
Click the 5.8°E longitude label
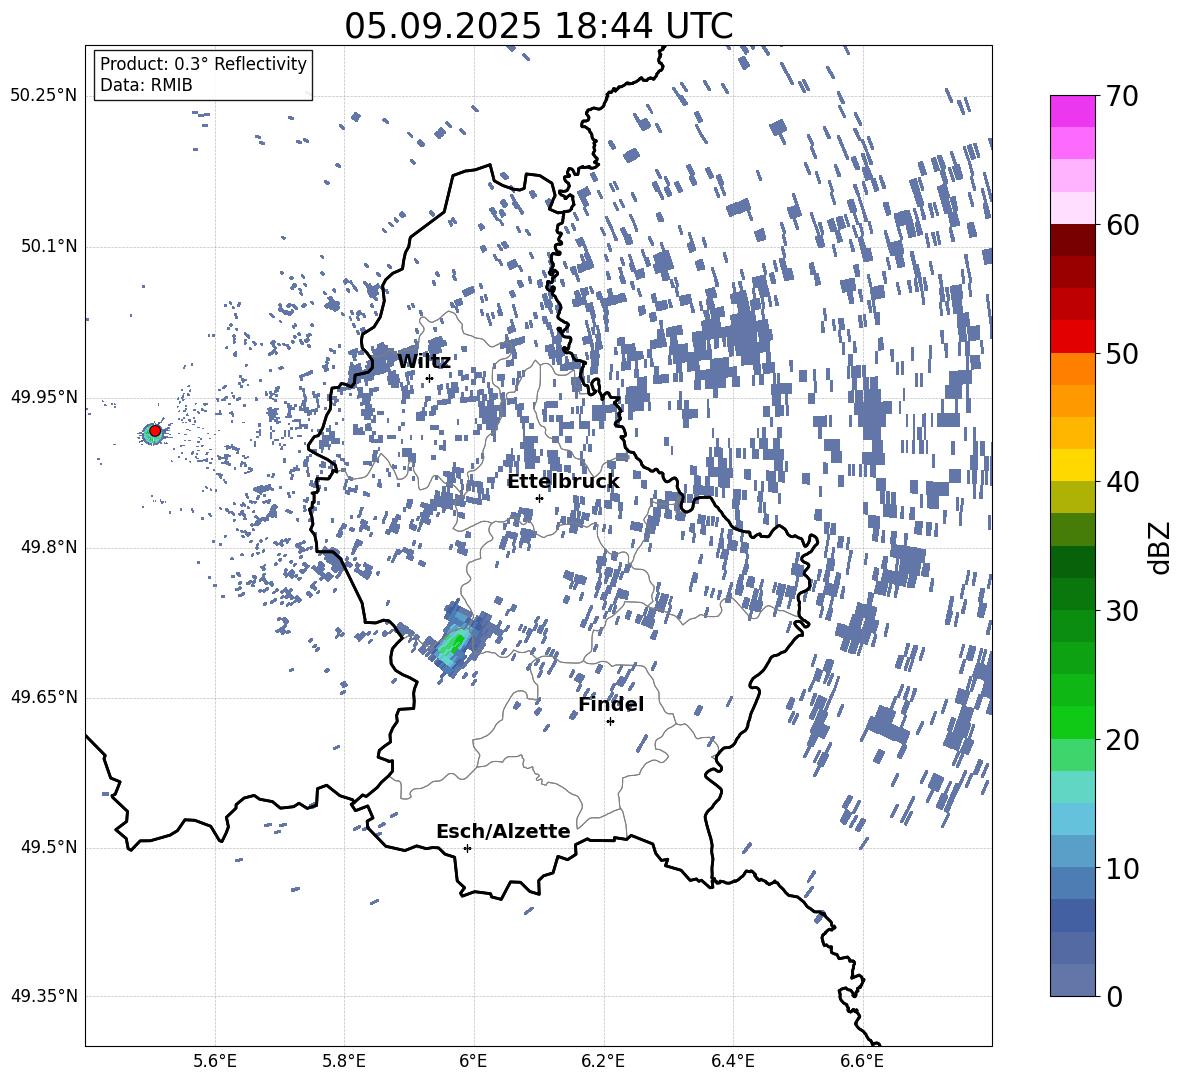pyautogui.click(x=344, y=1062)
